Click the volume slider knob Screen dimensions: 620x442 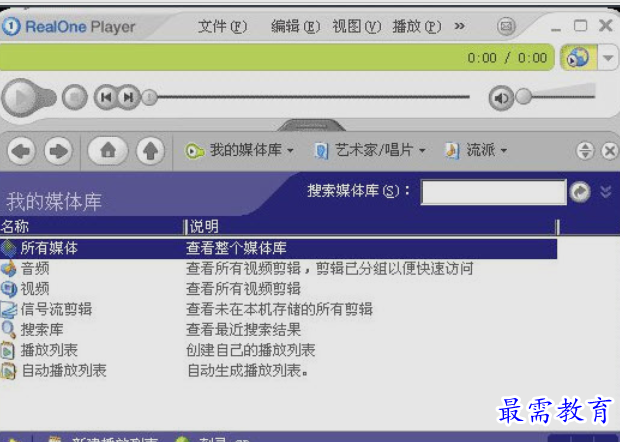point(524,96)
